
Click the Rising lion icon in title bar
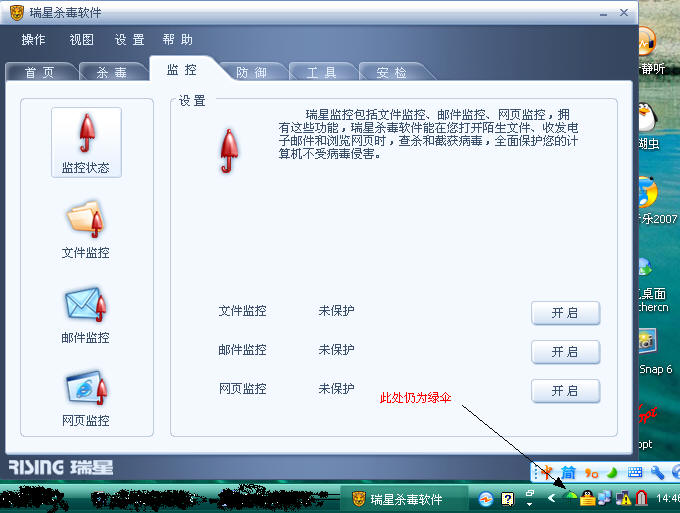(x=17, y=13)
